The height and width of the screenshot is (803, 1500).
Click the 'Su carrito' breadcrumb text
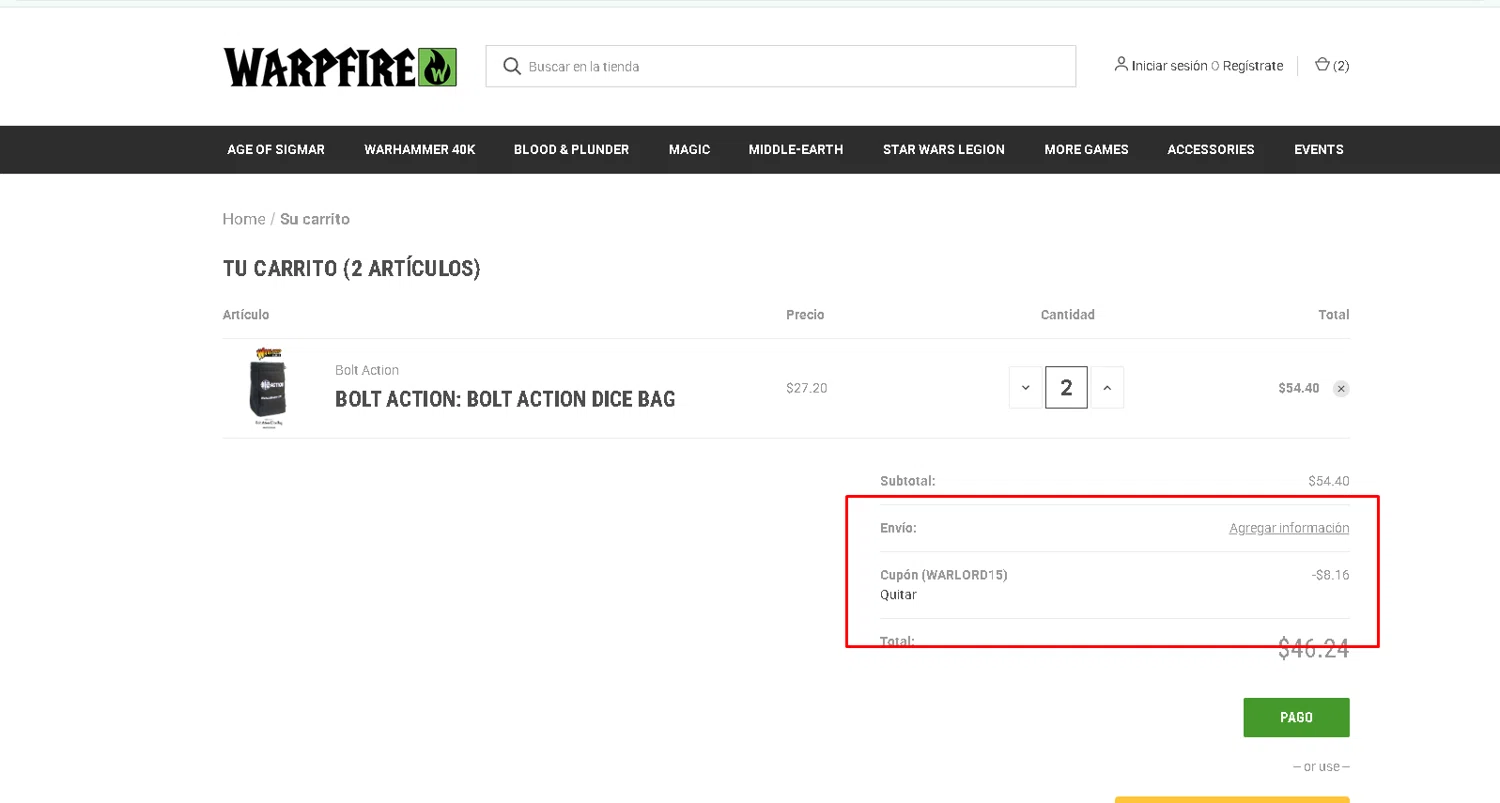coord(315,219)
